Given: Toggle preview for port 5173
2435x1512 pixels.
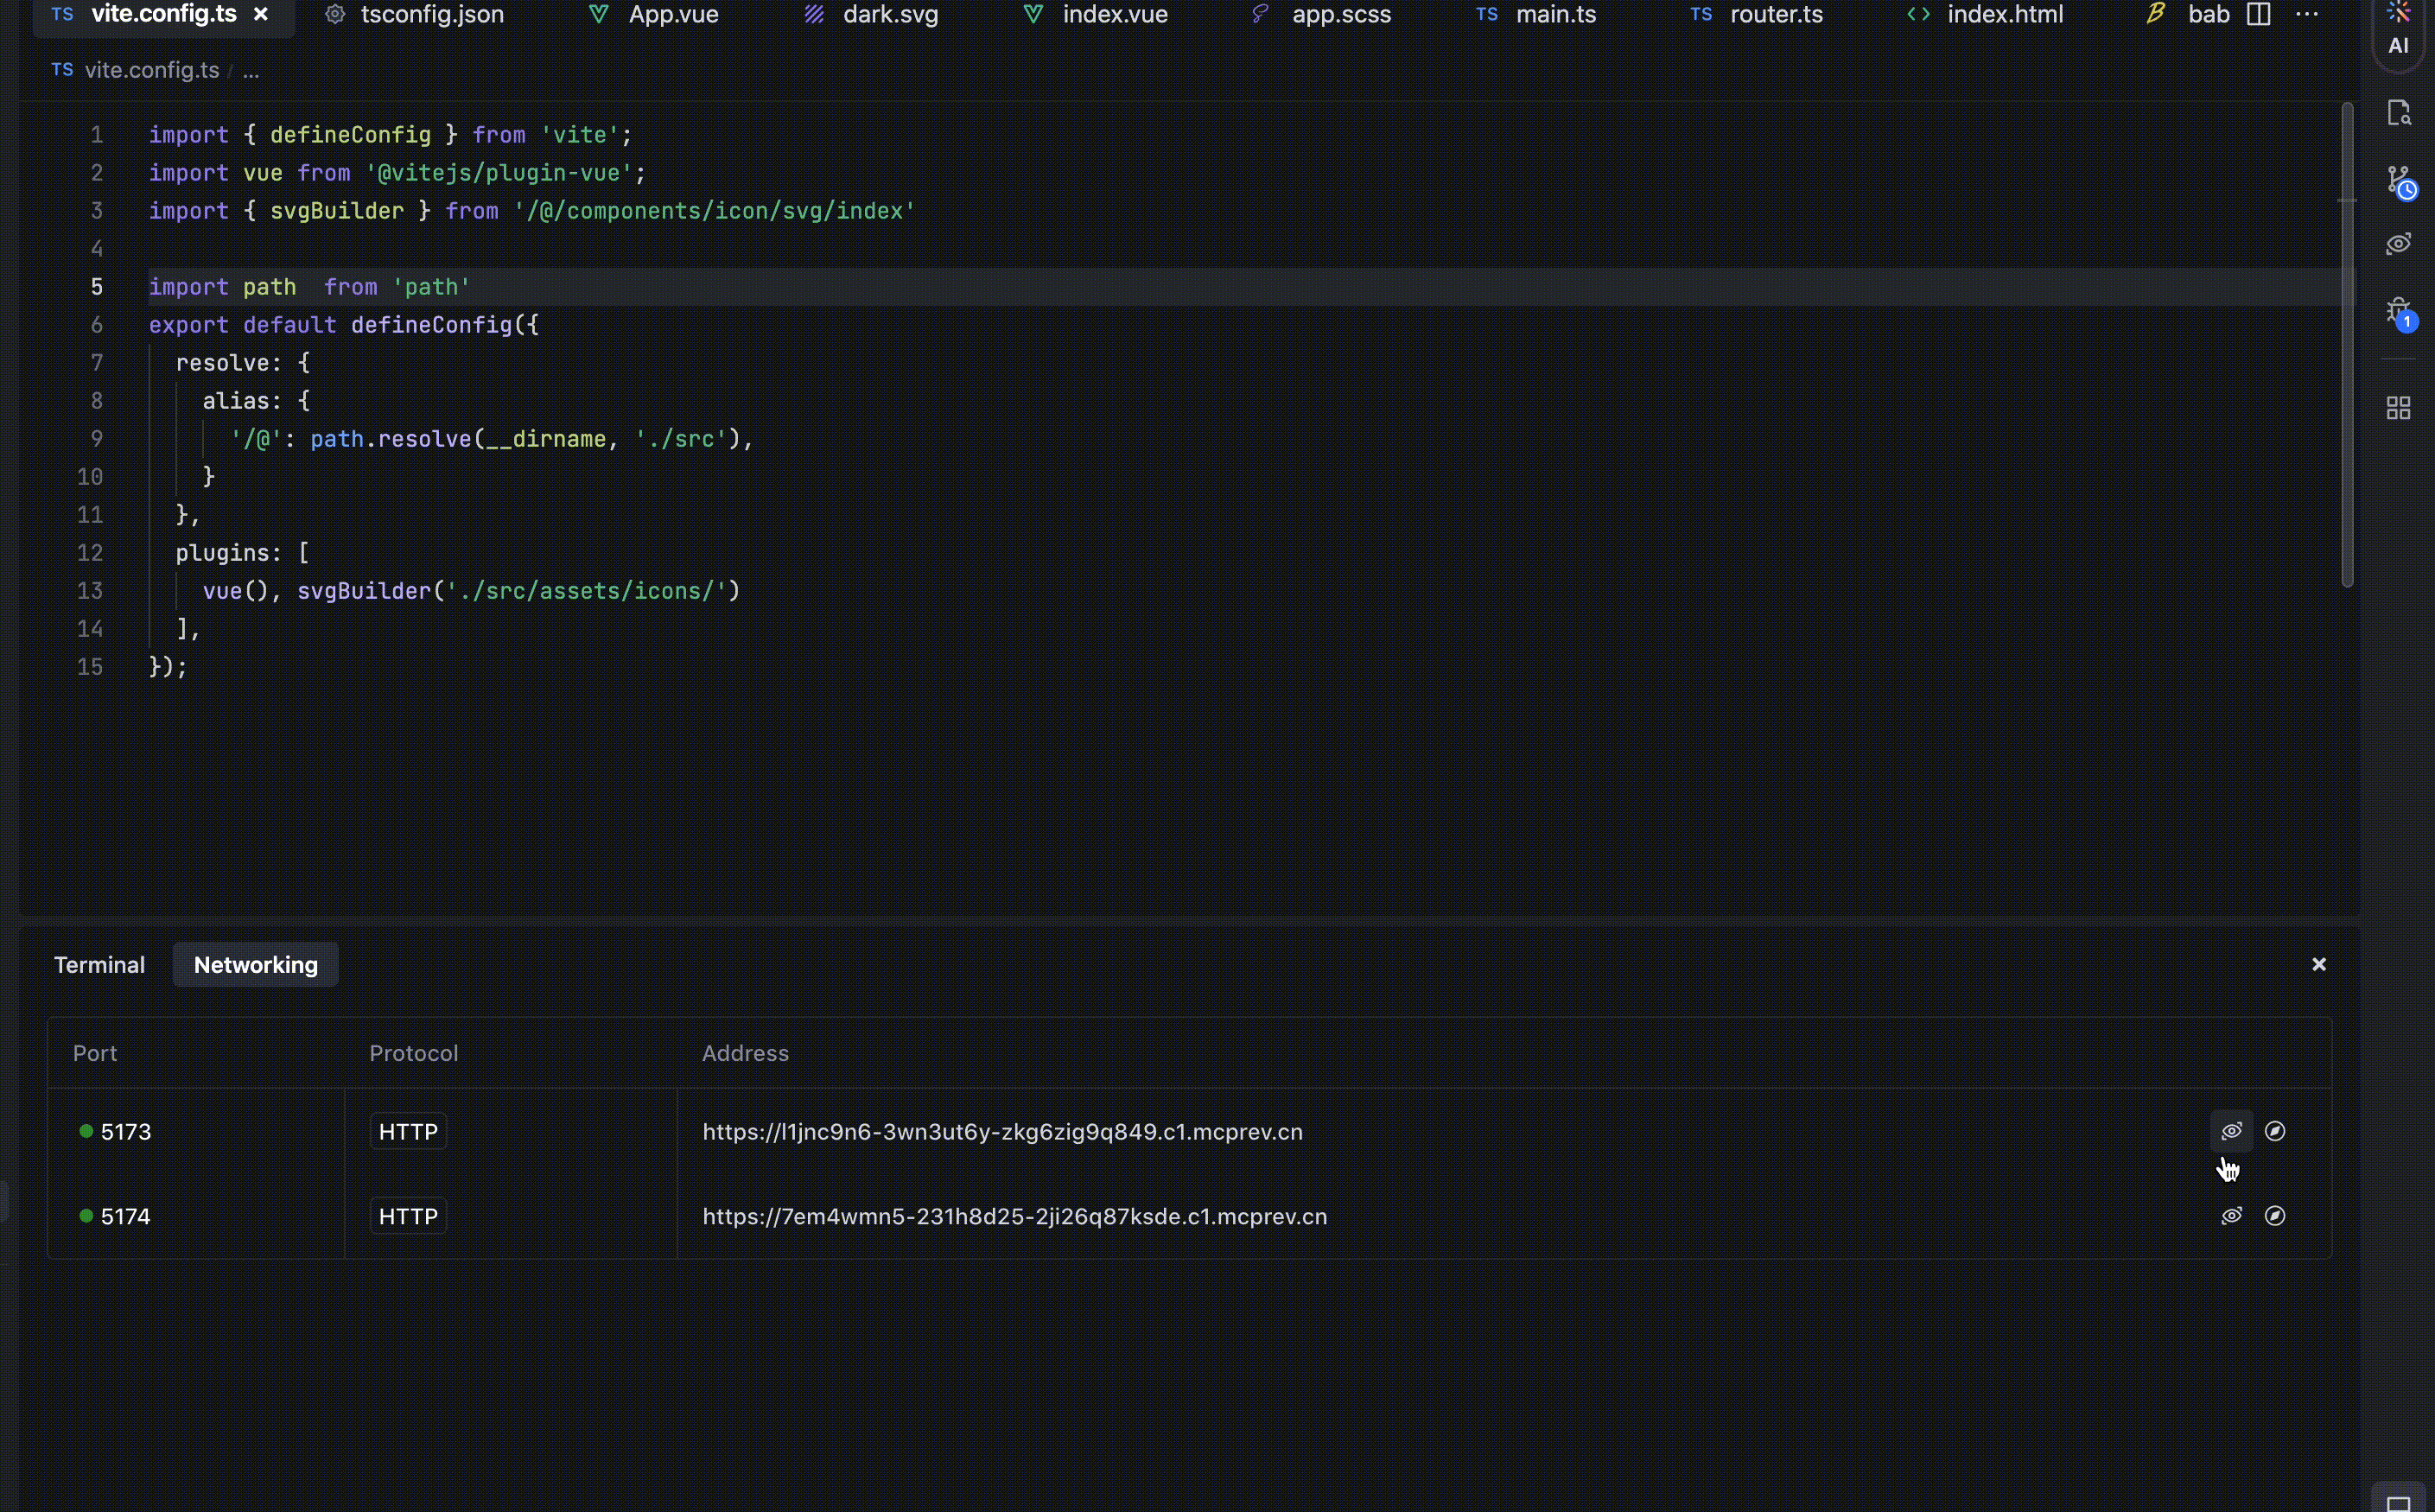Looking at the screenshot, I should coord(2231,1131).
